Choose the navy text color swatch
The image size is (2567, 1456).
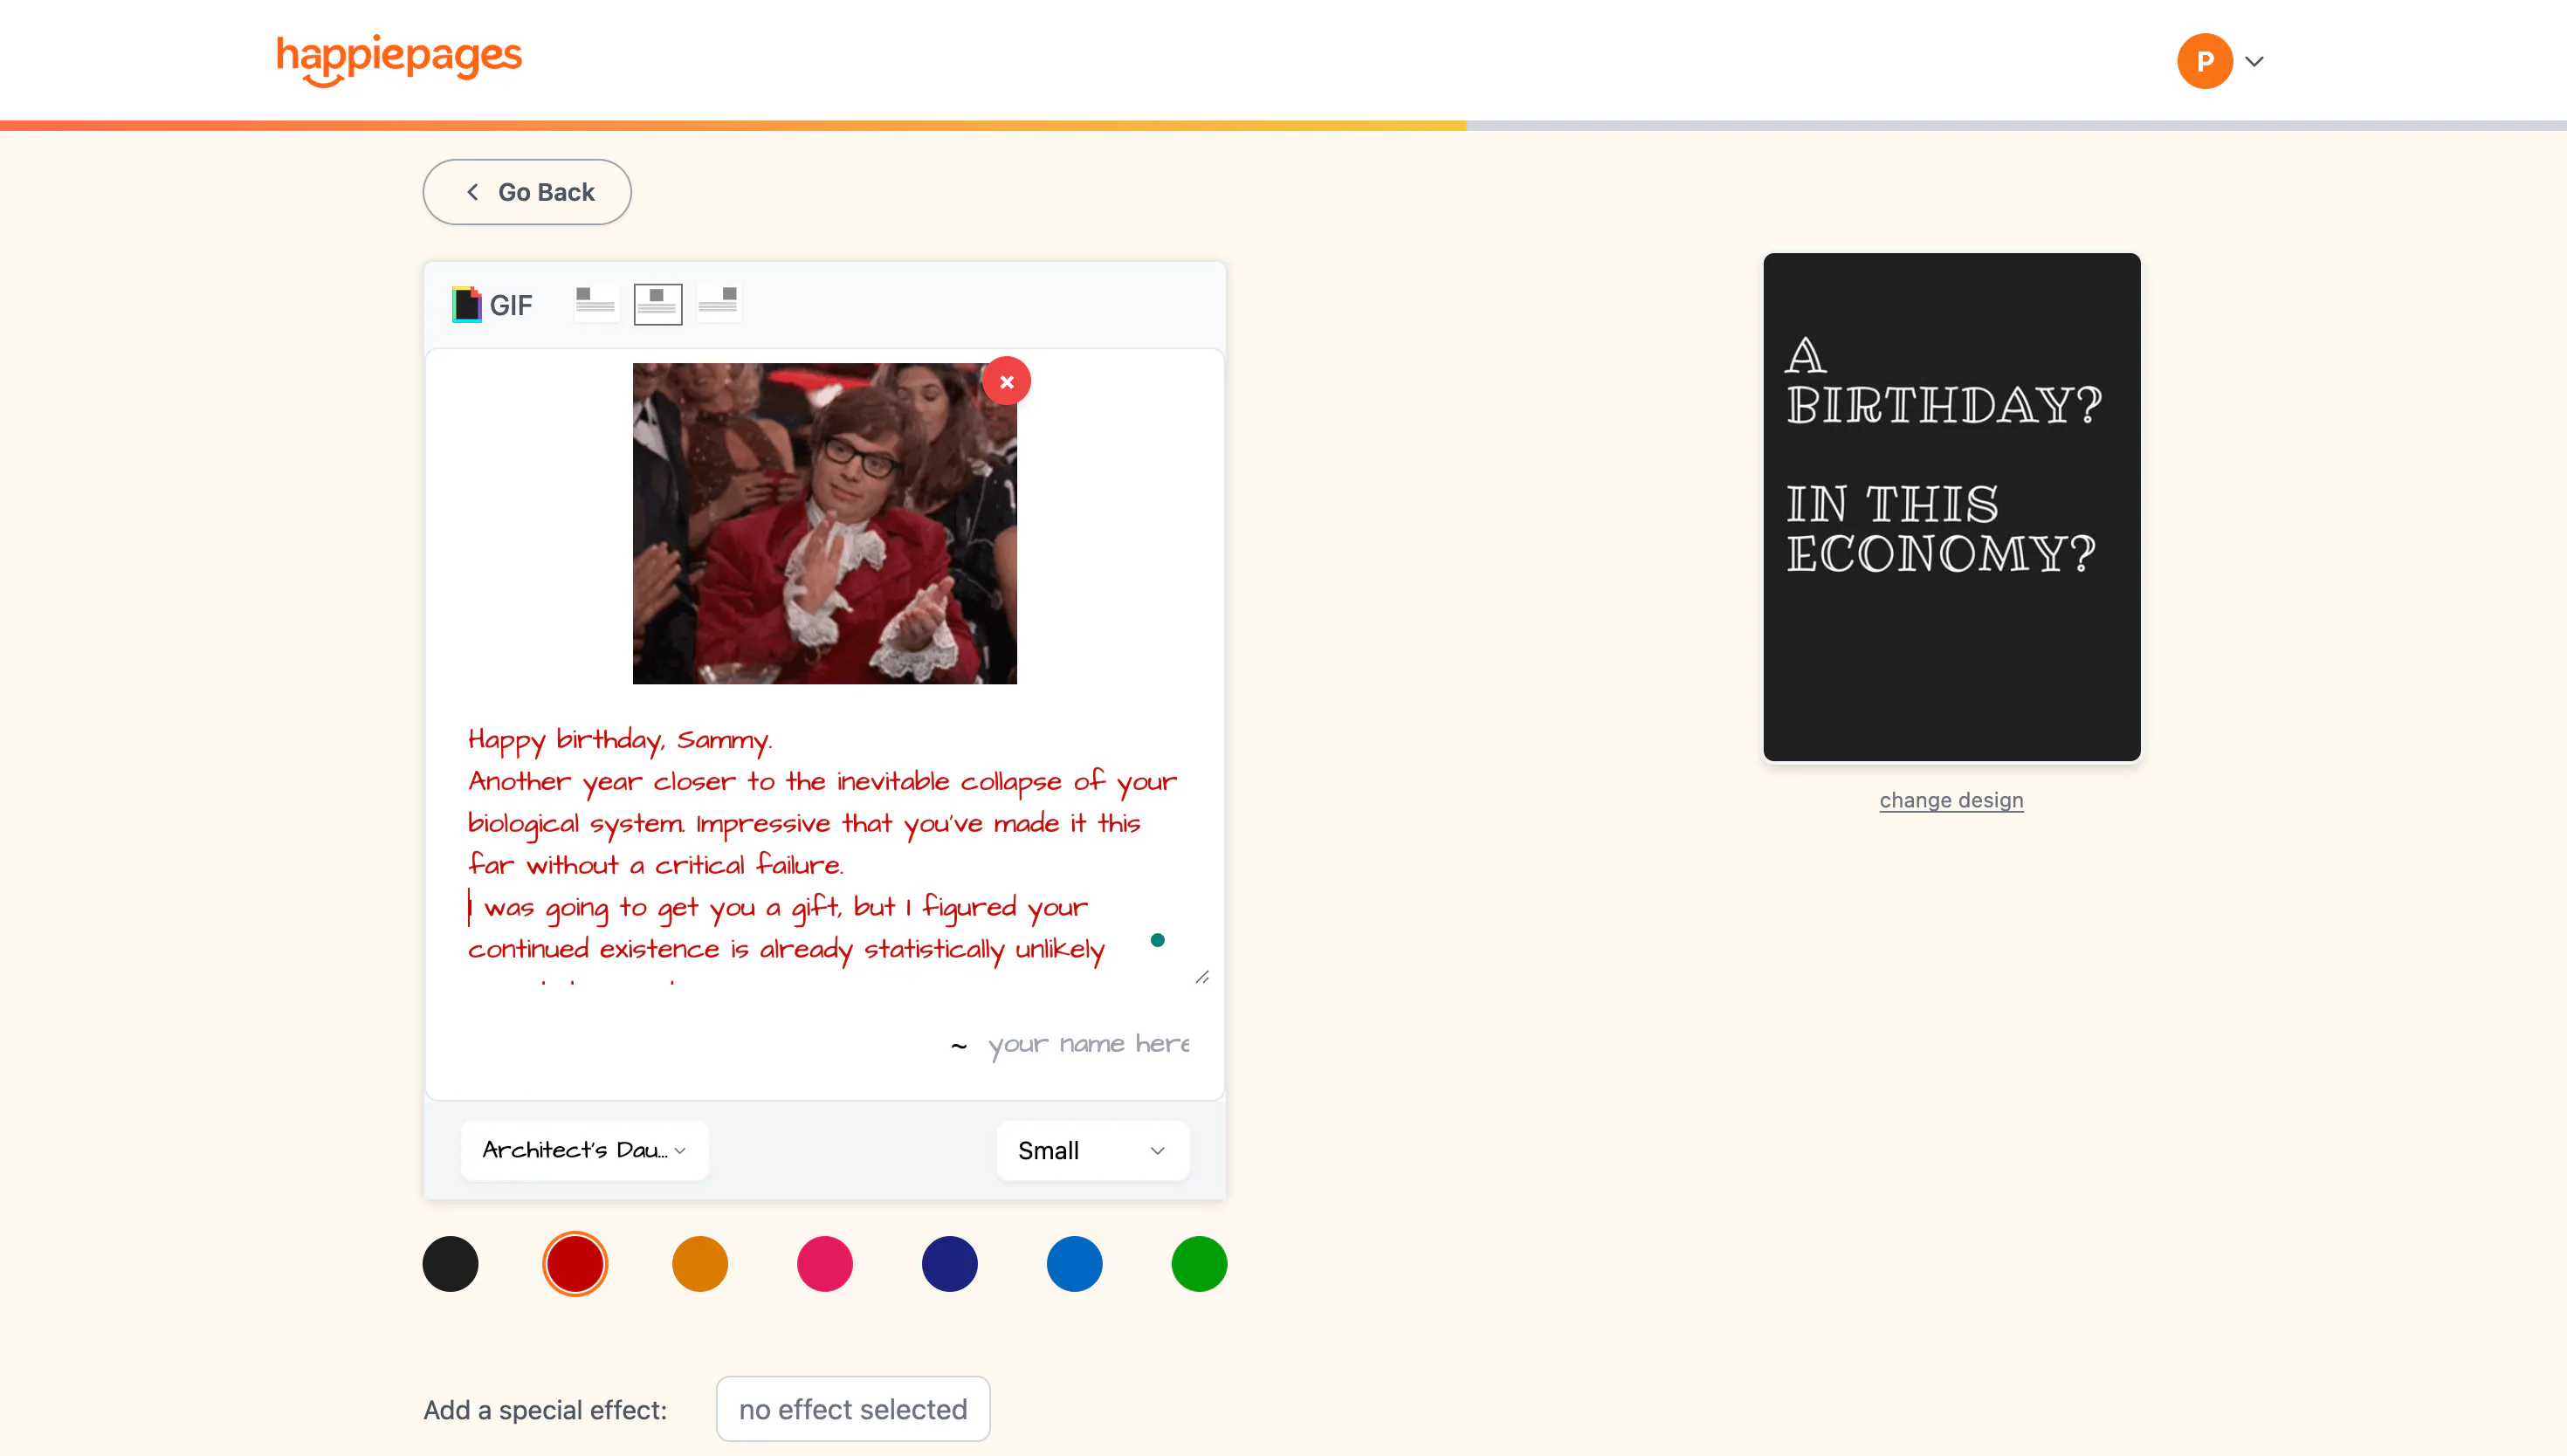950,1264
